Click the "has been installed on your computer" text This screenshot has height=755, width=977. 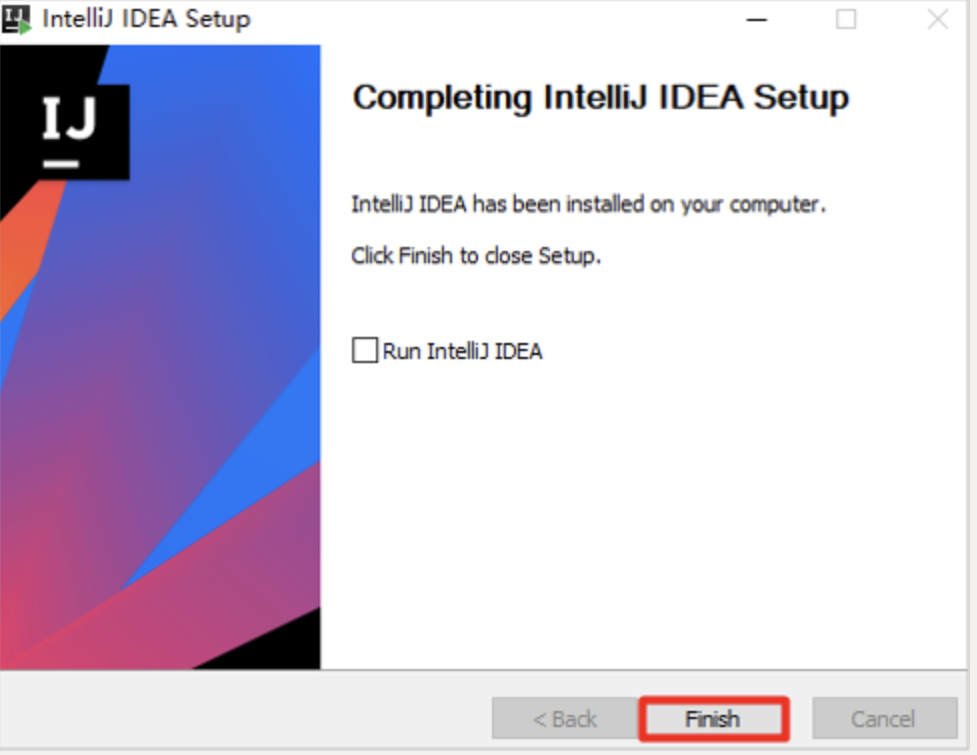(x=649, y=204)
